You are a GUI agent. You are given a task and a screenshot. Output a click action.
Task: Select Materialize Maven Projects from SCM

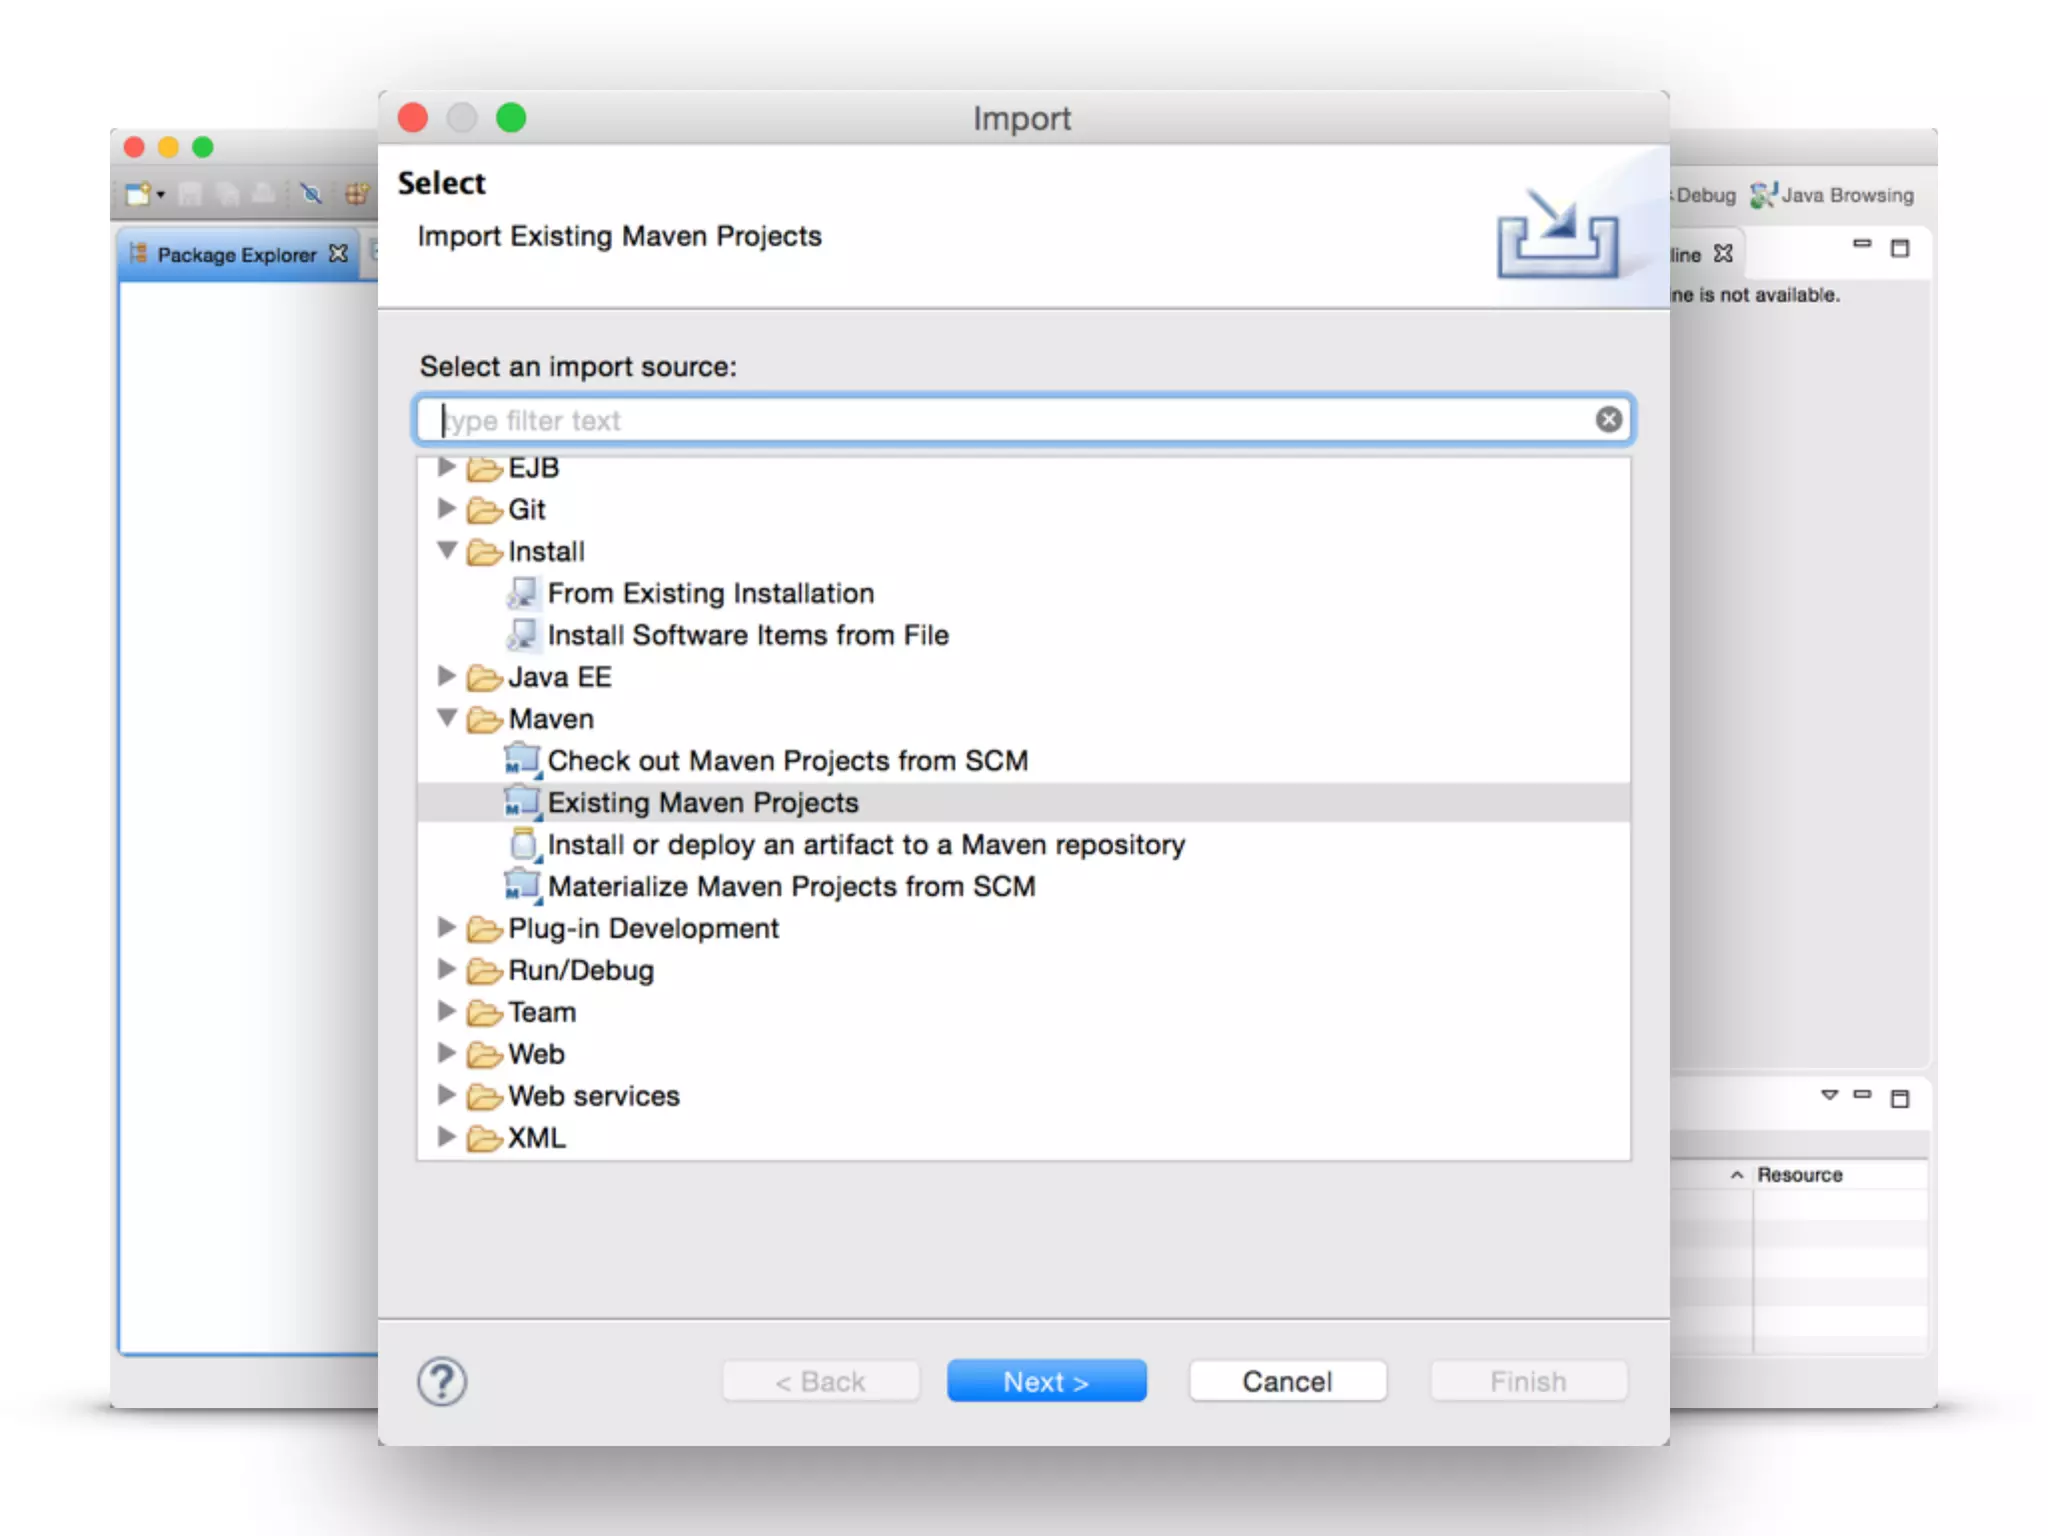pos(790,887)
